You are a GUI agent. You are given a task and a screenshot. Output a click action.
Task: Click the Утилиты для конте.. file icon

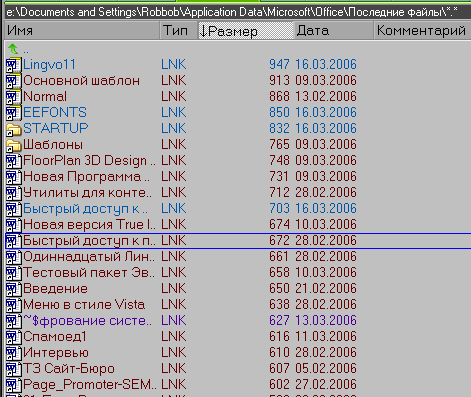coord(13,193)
